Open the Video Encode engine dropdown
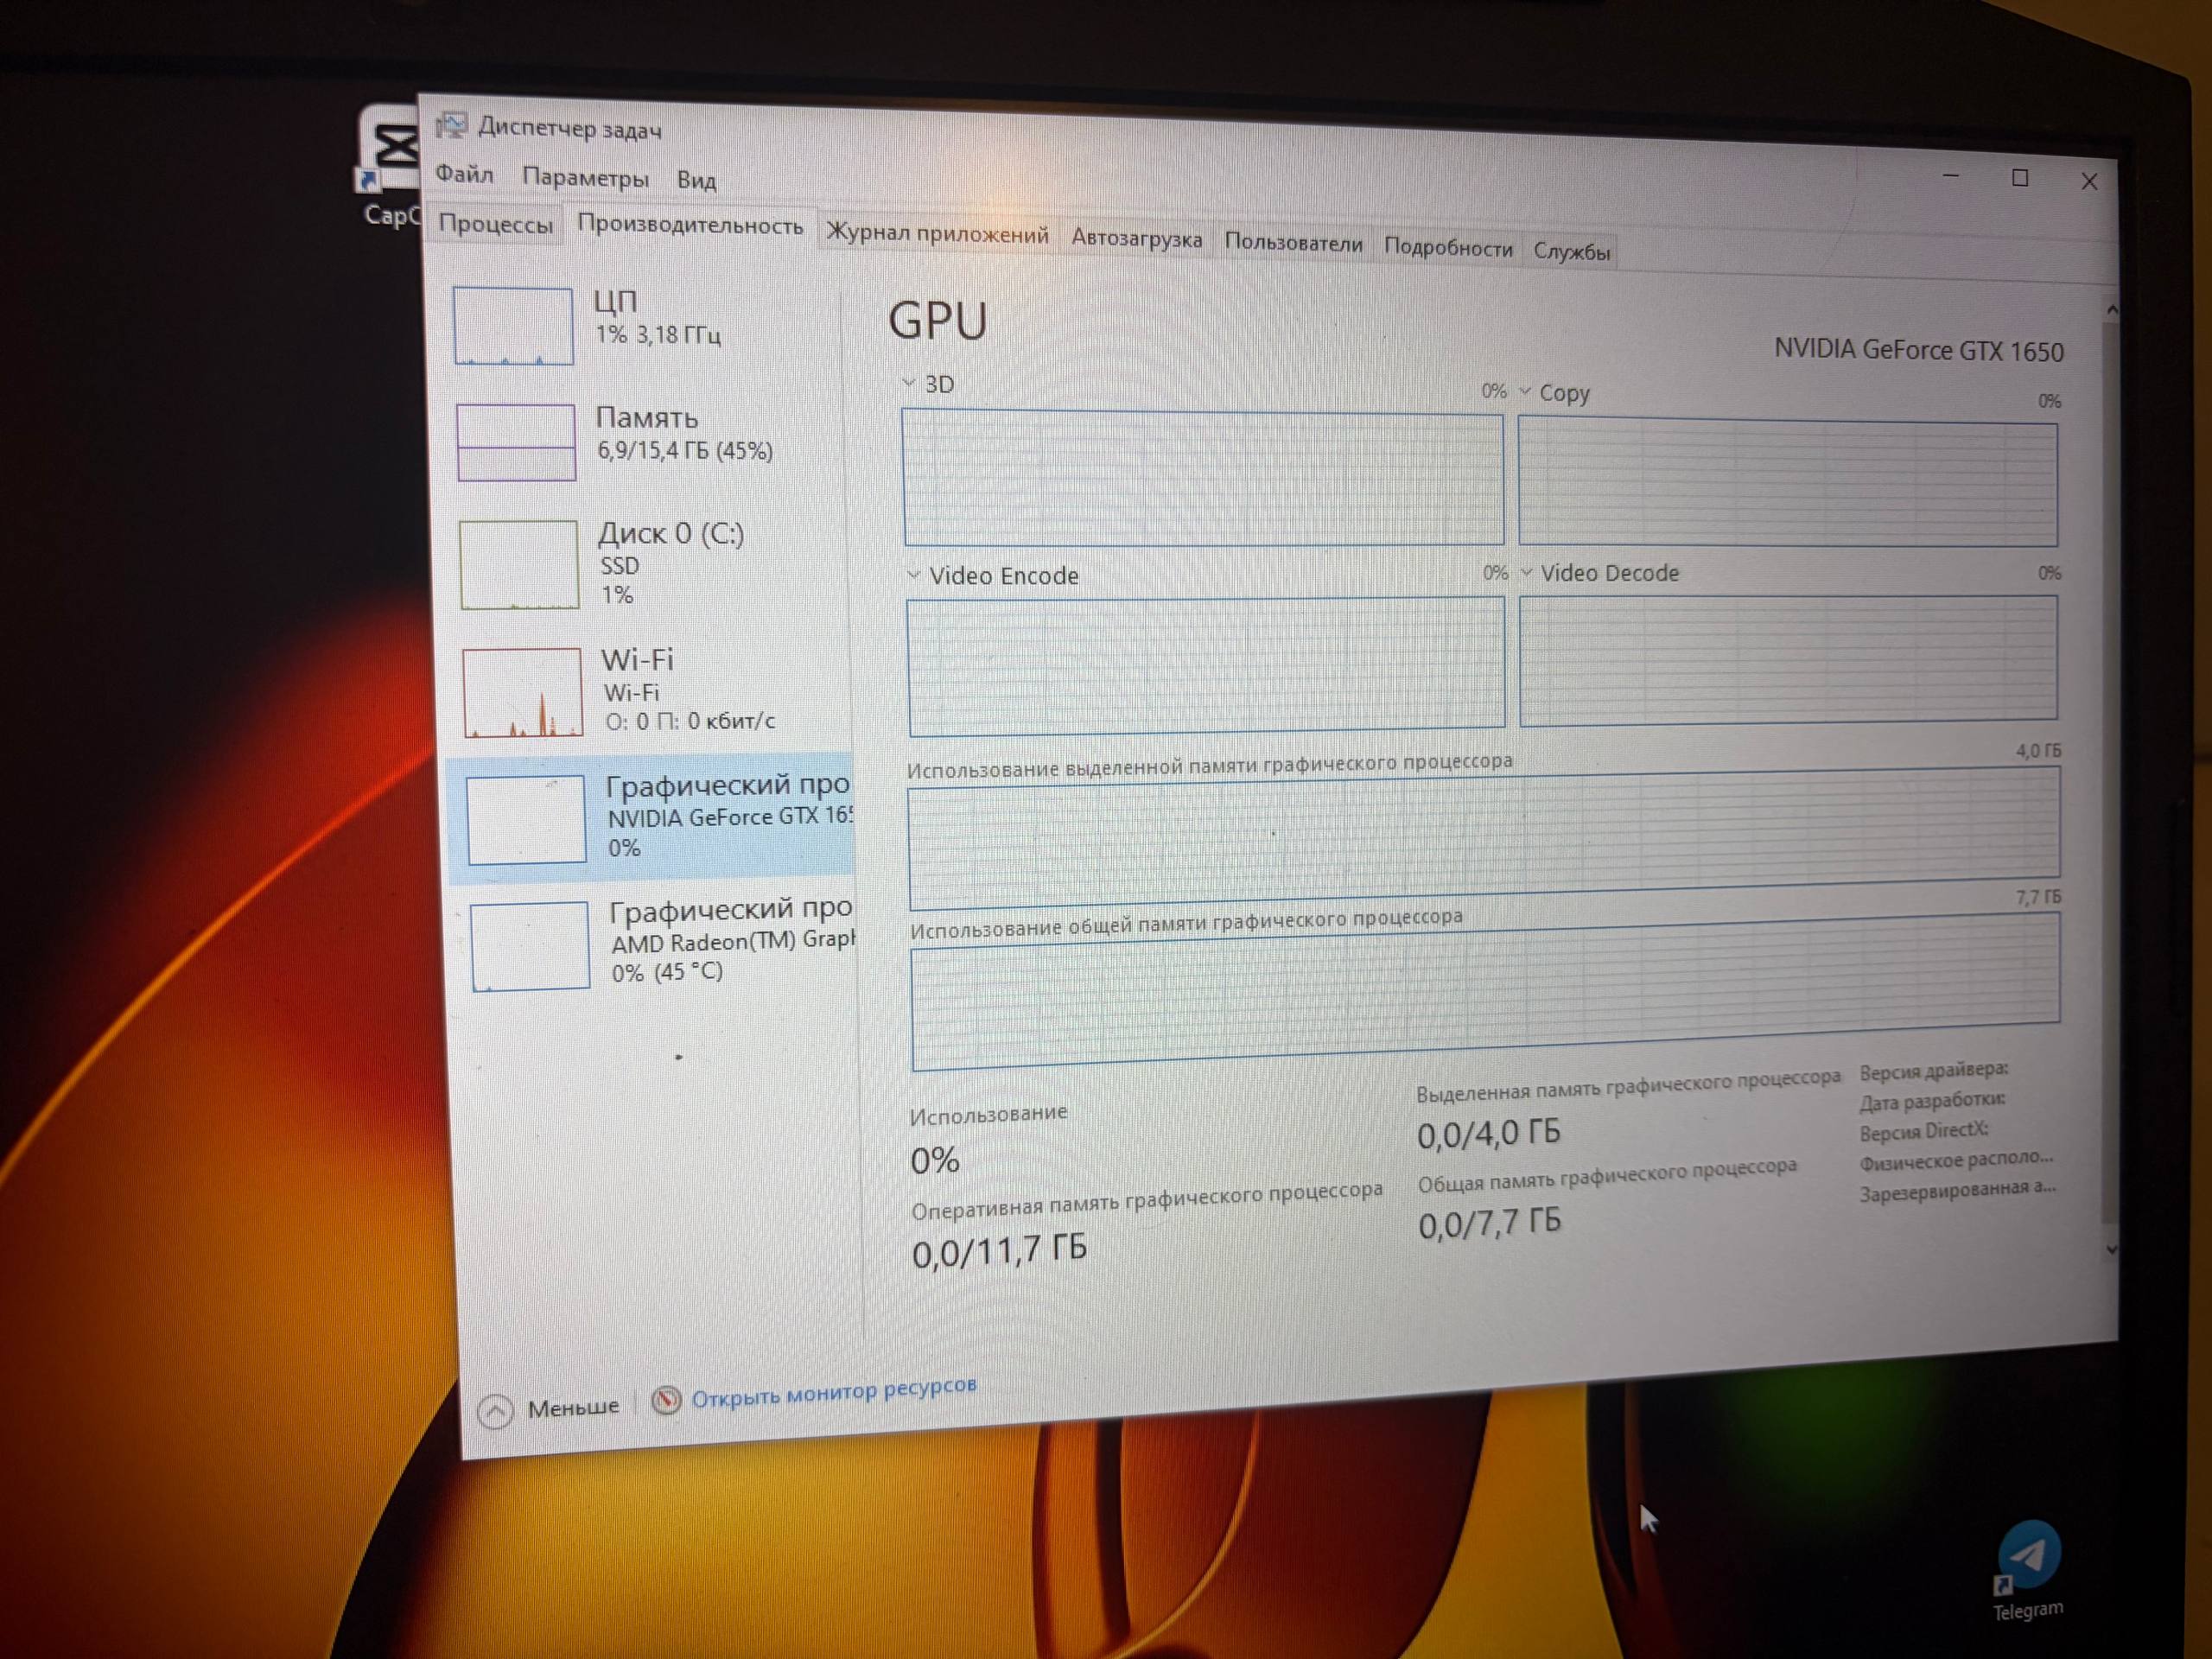Screen dimensions: 2212x1659 click(913, 574)
